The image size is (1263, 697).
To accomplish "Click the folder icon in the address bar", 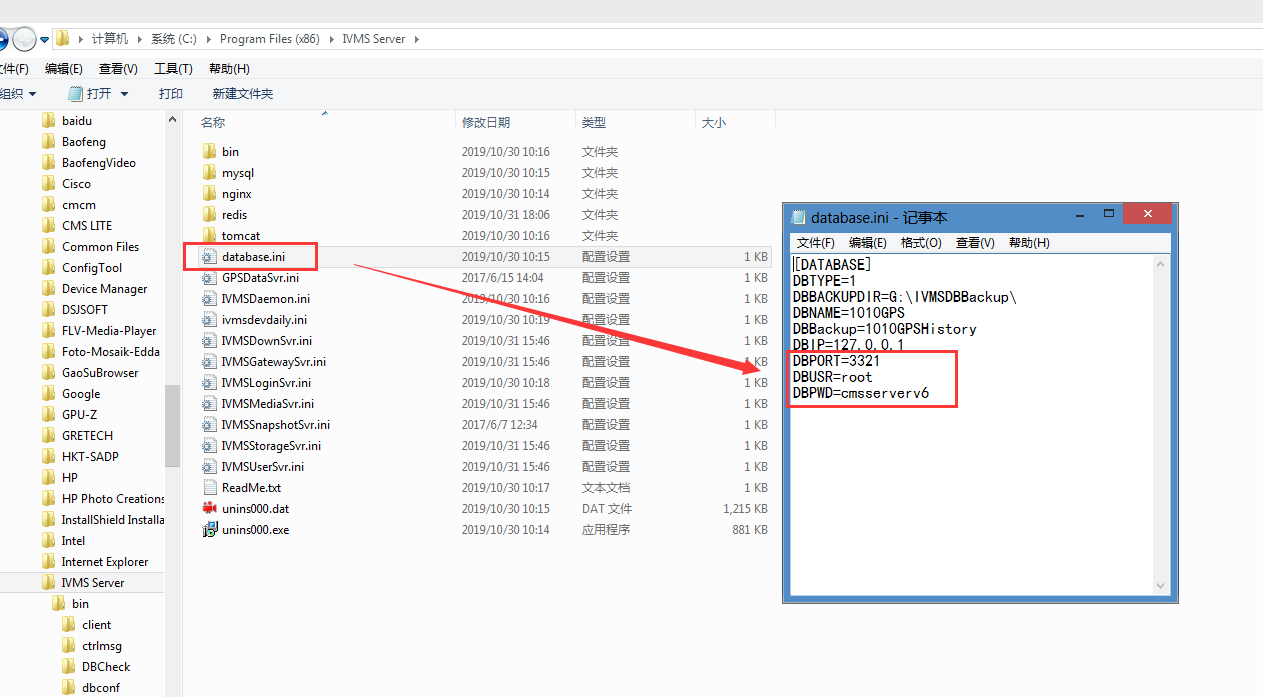I will click(62, 39).
